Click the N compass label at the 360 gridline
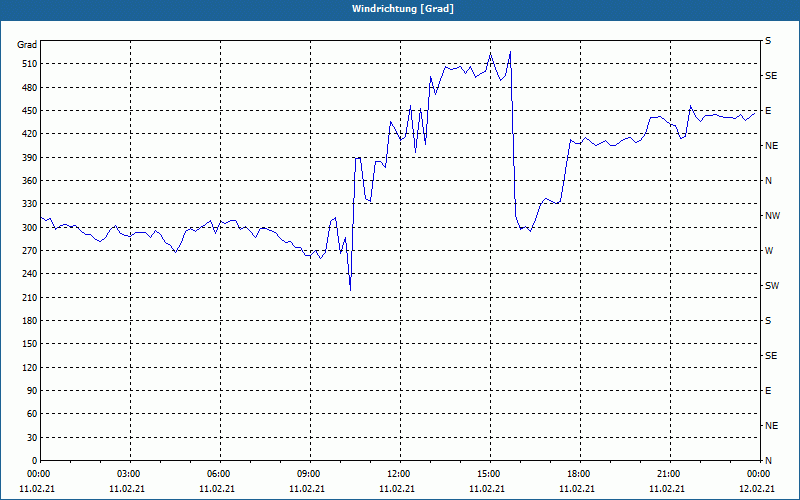 coord(768,181)
